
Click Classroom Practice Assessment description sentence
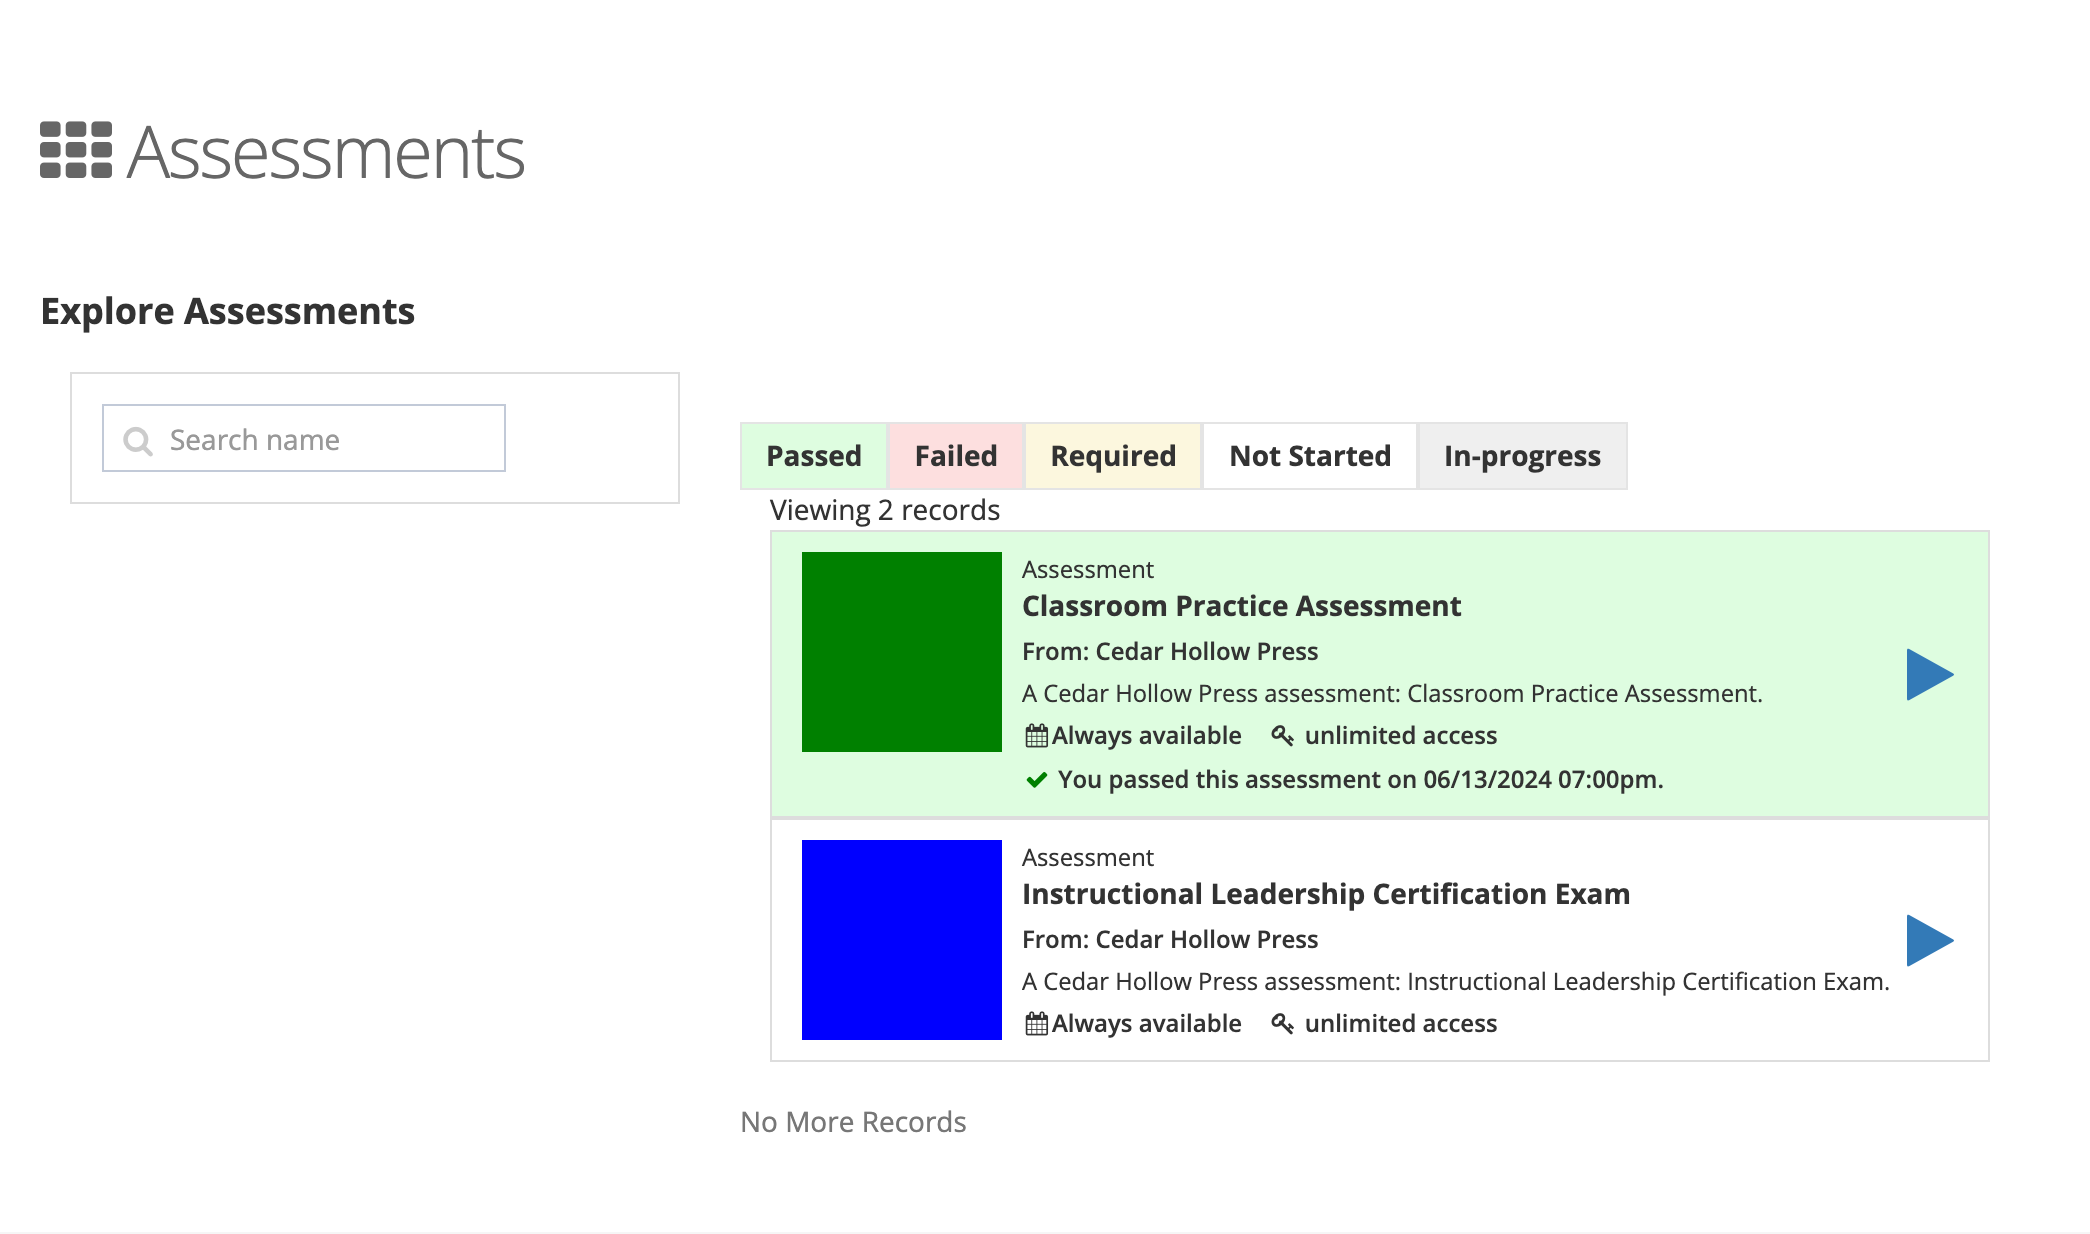click(1392, 694)
